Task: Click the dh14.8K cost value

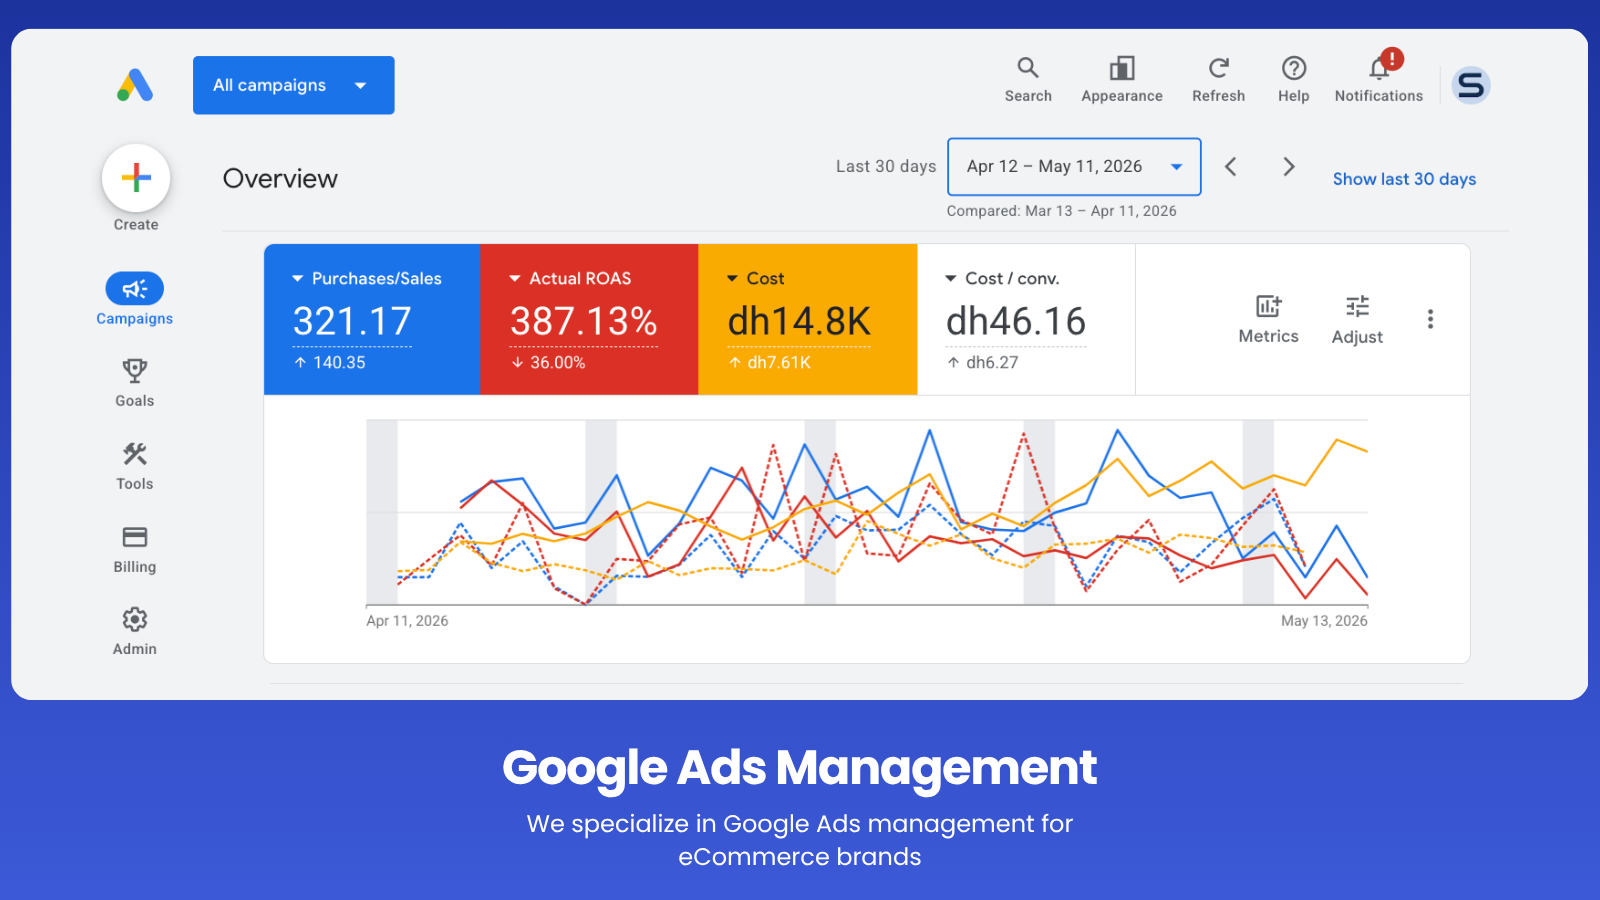Action: [x=799, y=321]
